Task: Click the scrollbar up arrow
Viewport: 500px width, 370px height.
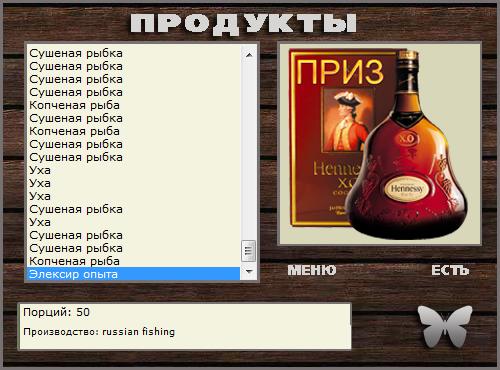Action: [248, 55]
